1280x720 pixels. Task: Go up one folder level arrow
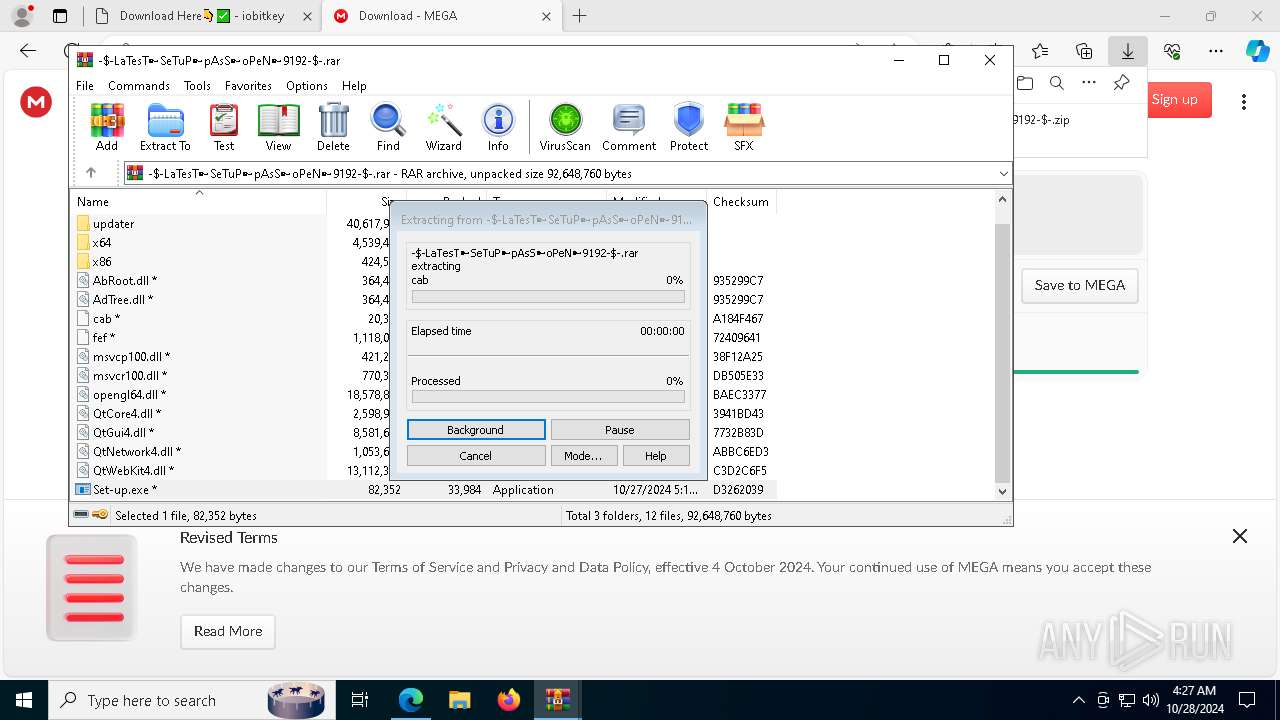[91, 173]
